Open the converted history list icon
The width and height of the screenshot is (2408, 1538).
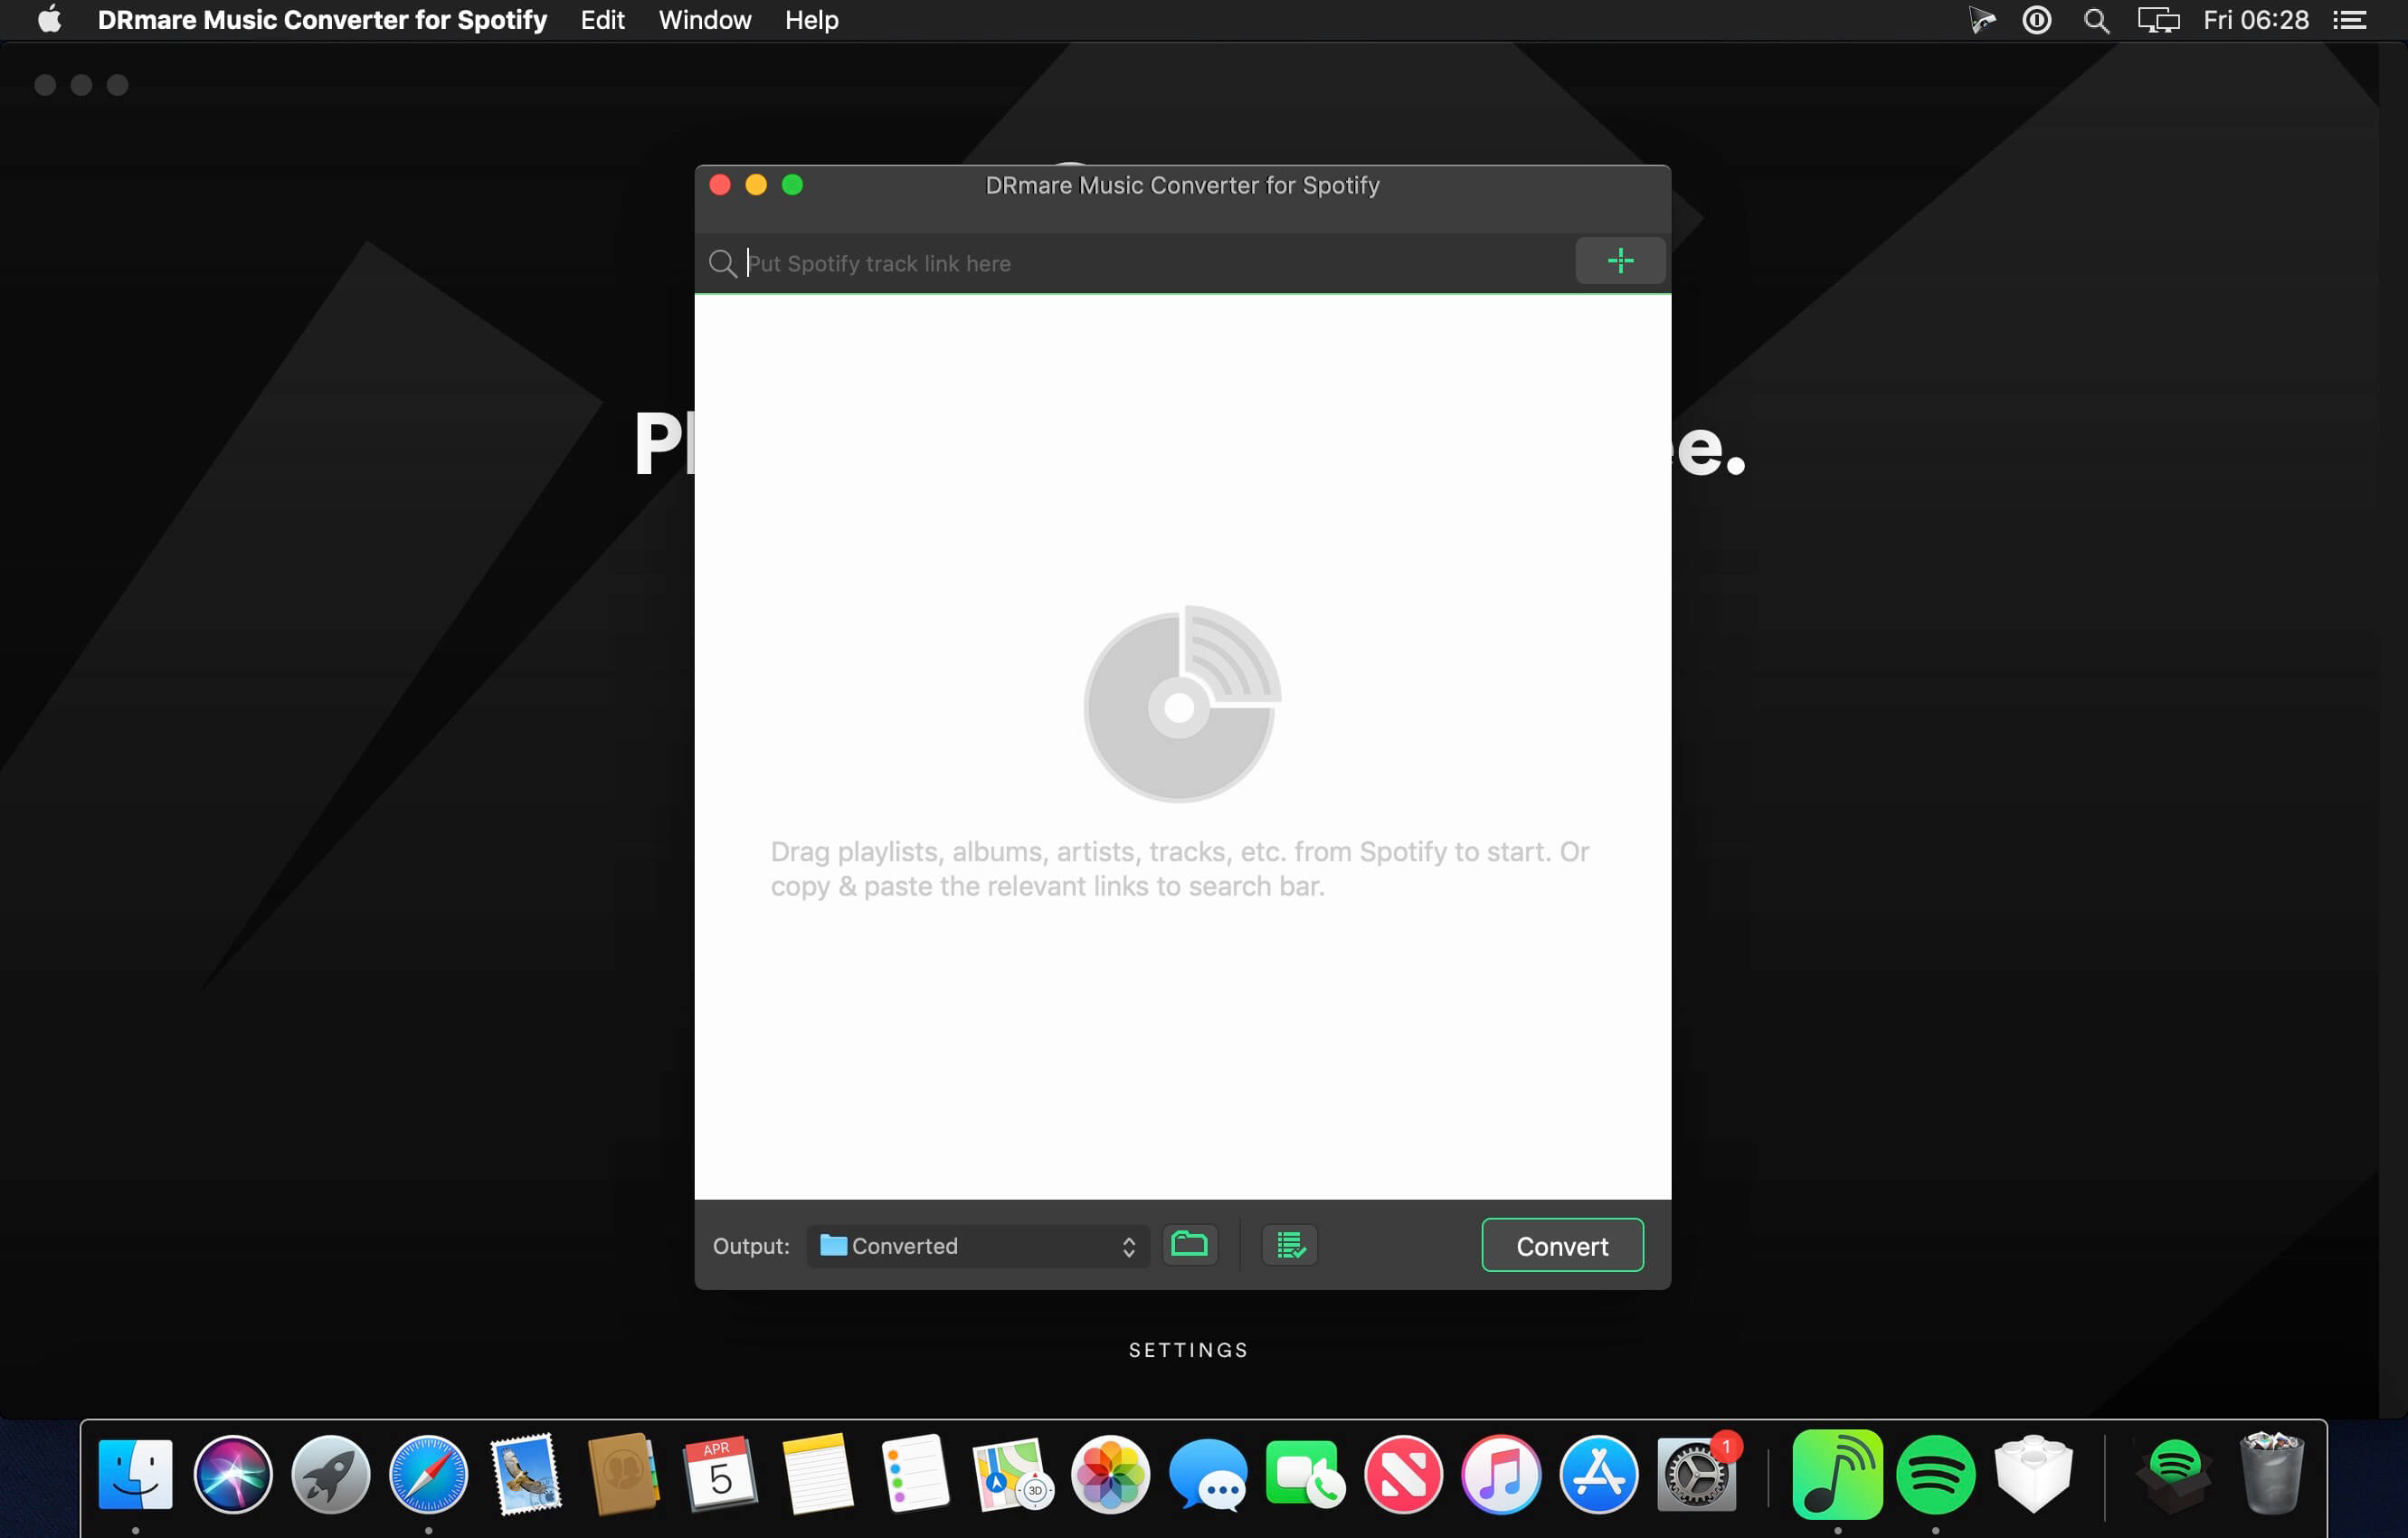pyautogui.click(x=1289, y=1244)
